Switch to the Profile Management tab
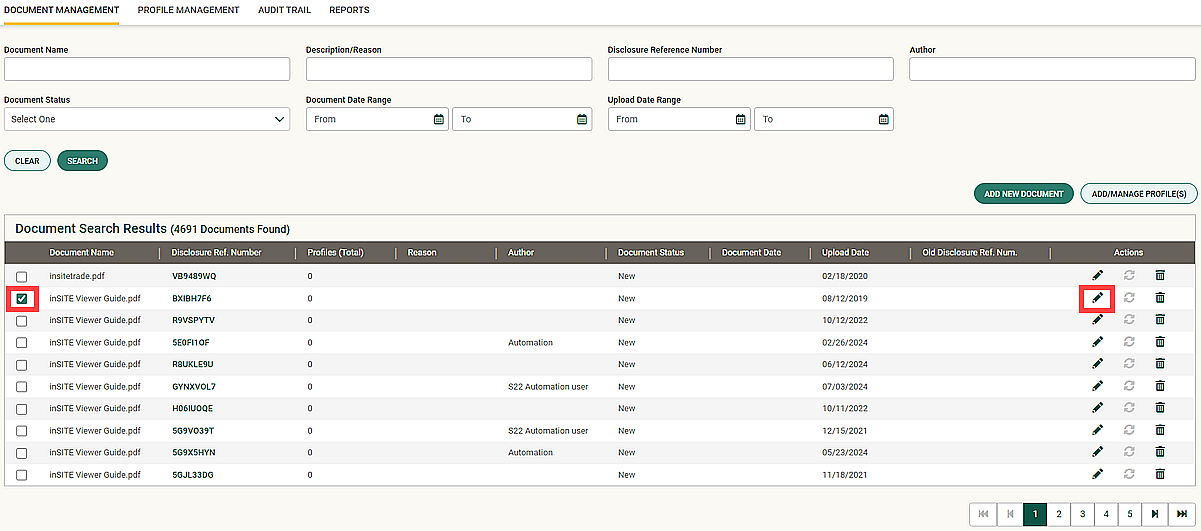 pyautogui.click(x=188, y=10)
